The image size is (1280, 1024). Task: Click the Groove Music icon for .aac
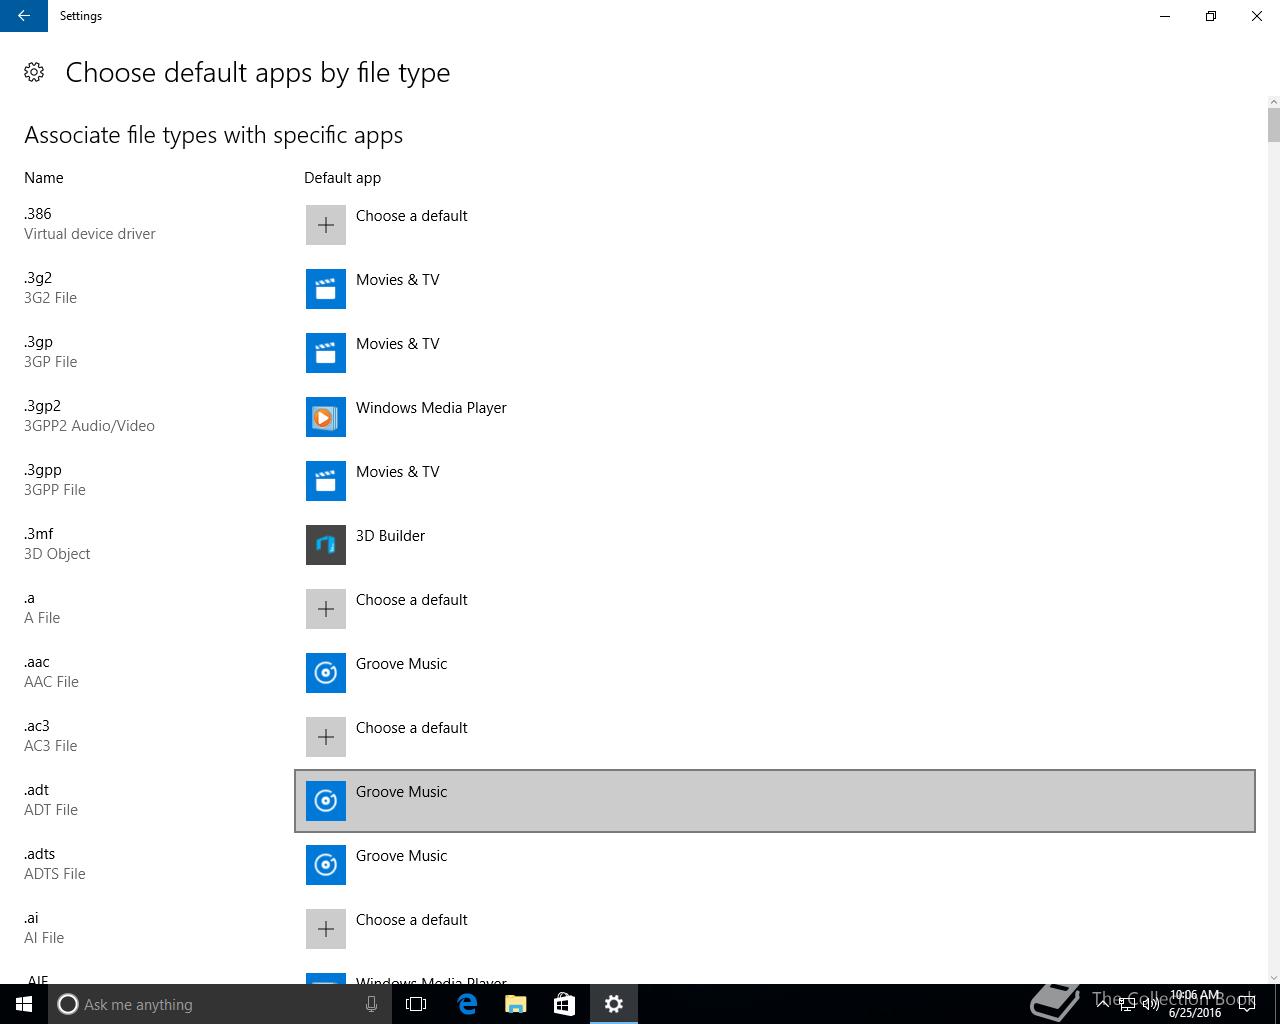coord(326,673)
